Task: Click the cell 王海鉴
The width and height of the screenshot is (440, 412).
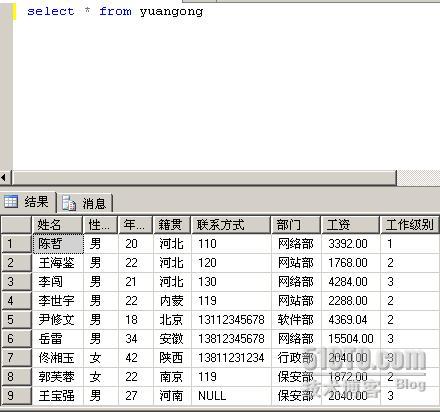Action: 58,263
